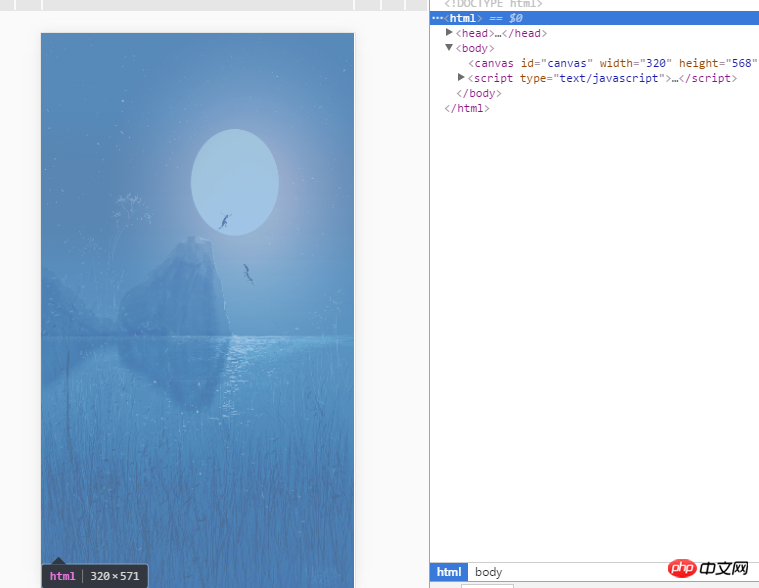This screenshot has height=588, width=759.
Task: Click the id="canvas" attribute
Action: click(557, 63)
